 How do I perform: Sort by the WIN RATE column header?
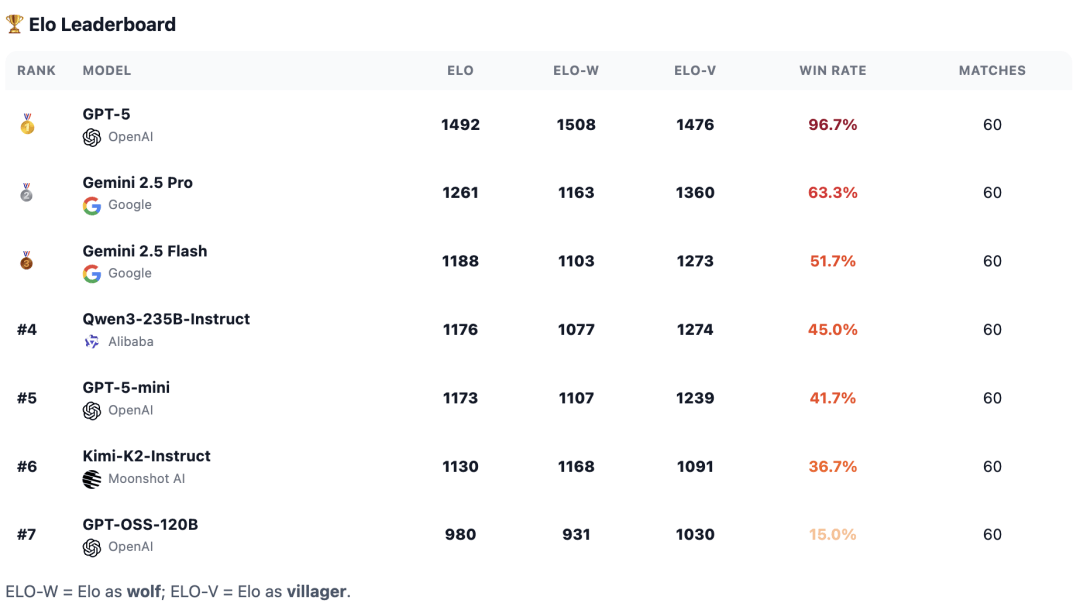(832, 71)
